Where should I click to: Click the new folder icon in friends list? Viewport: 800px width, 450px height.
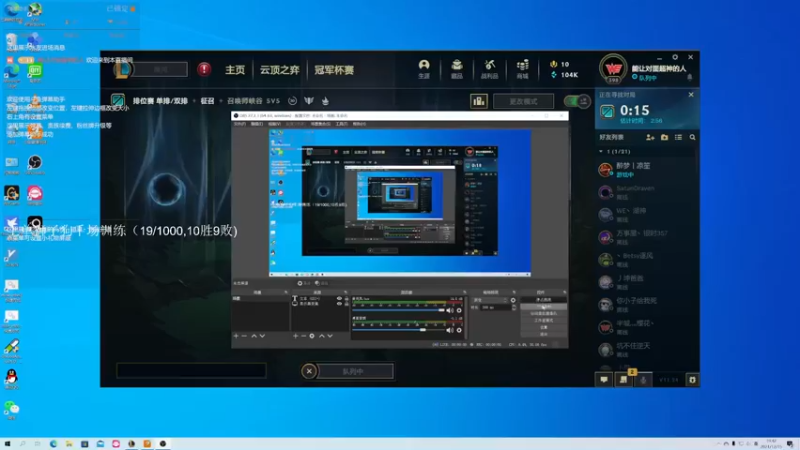[664, 137]
